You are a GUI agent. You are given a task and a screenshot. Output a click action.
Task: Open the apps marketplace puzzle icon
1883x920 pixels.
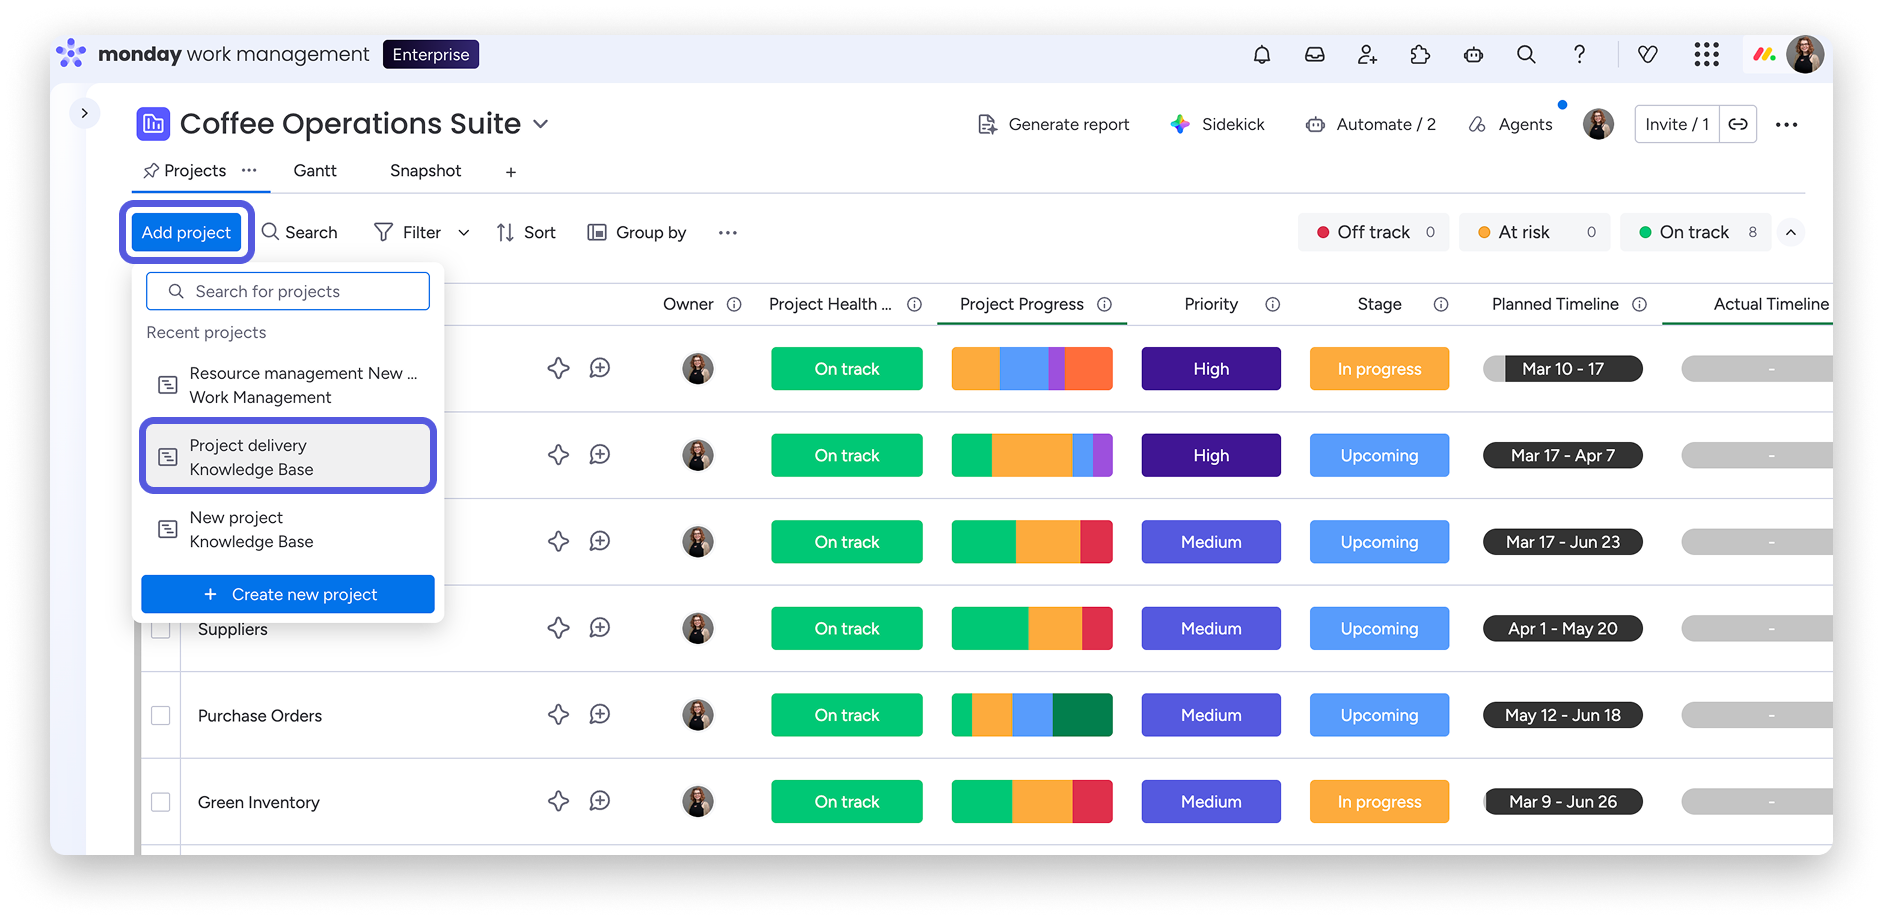pos(1420,55)
